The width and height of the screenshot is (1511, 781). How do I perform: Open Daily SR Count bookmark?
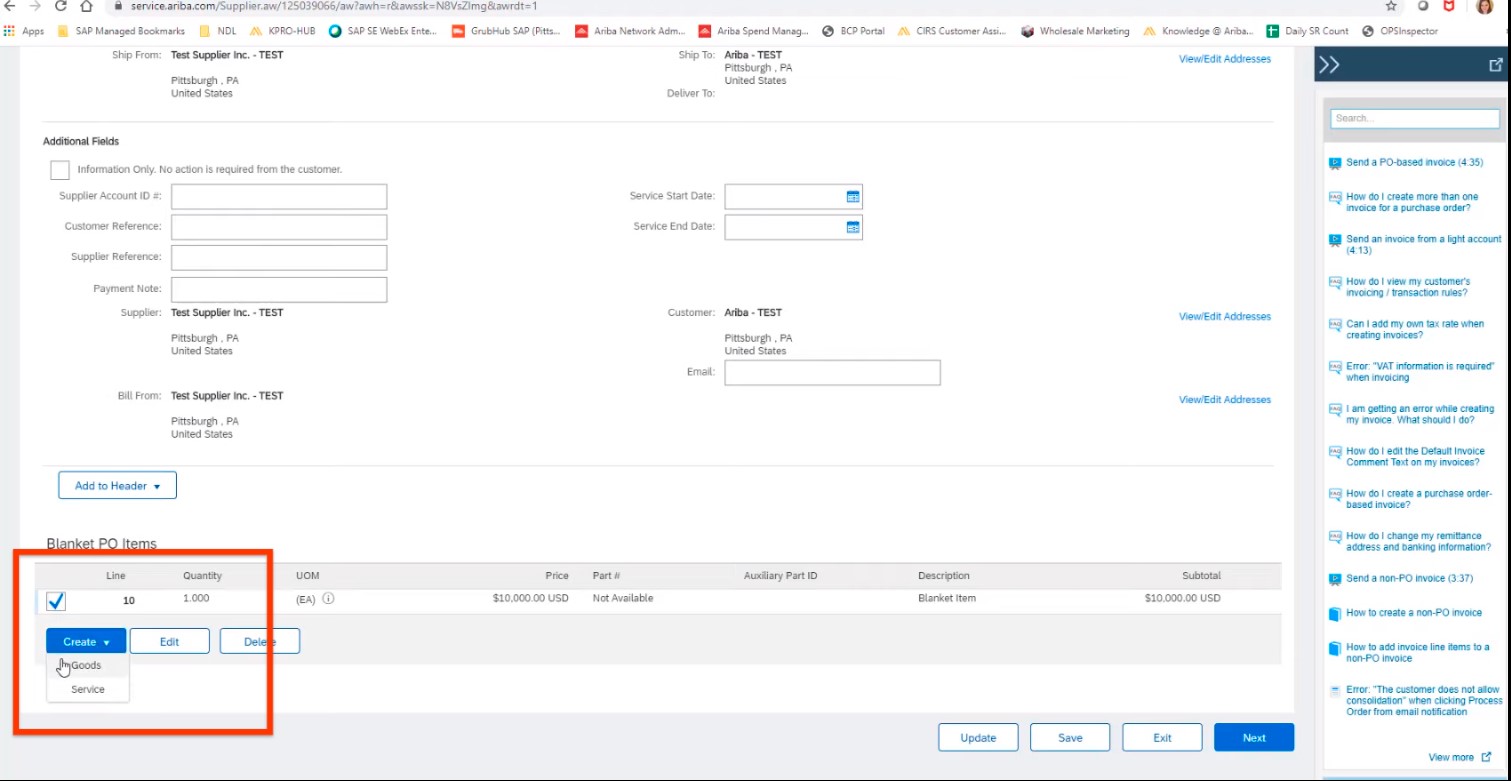(x=1307, y=31)
